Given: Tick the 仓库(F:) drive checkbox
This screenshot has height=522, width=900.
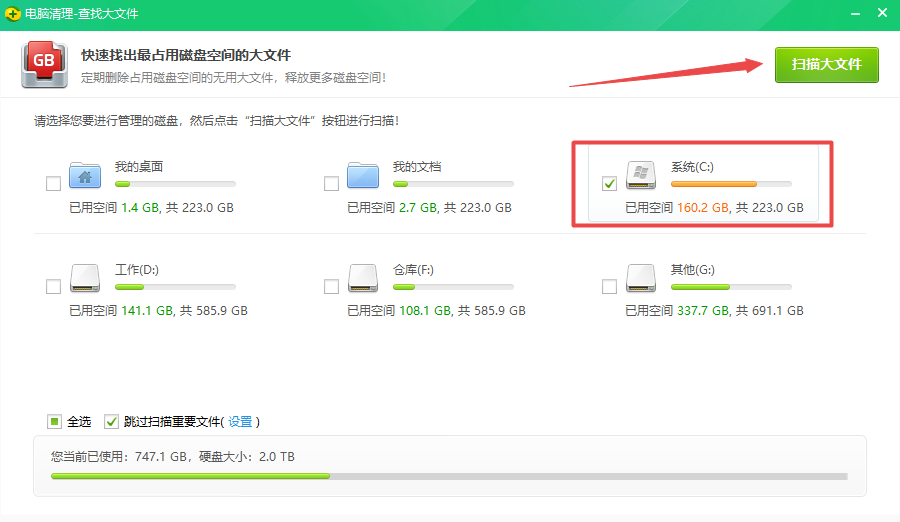Looking at the screenshot, I should 332,287.
